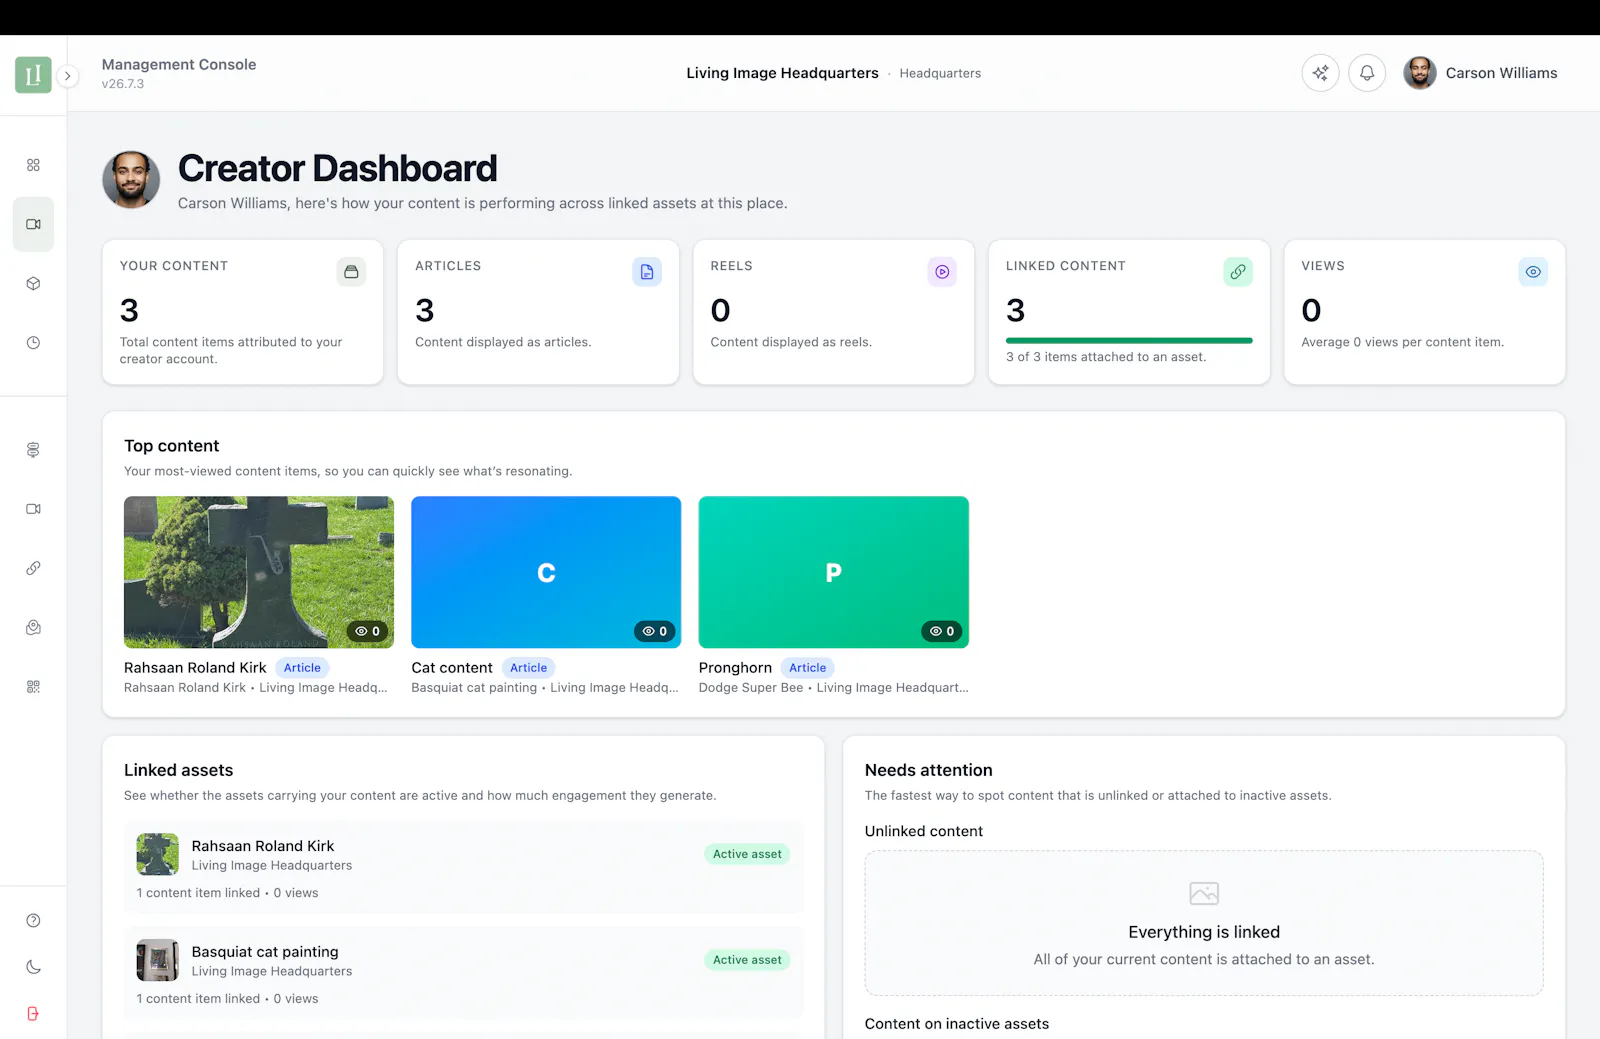Click the Articles card document icon
The width and height of the screenshot is (1600, 1039).
[647, 272]
